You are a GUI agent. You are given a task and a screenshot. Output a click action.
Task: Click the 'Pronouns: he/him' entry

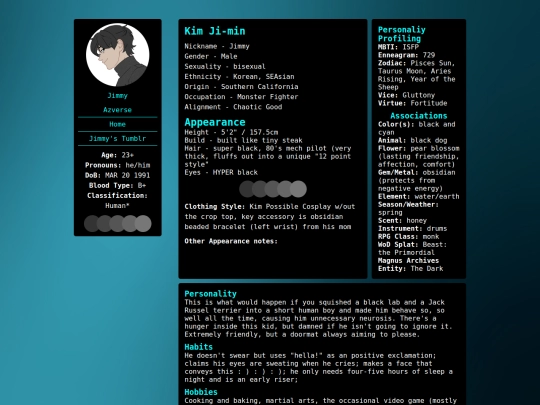tap(117, 165)
